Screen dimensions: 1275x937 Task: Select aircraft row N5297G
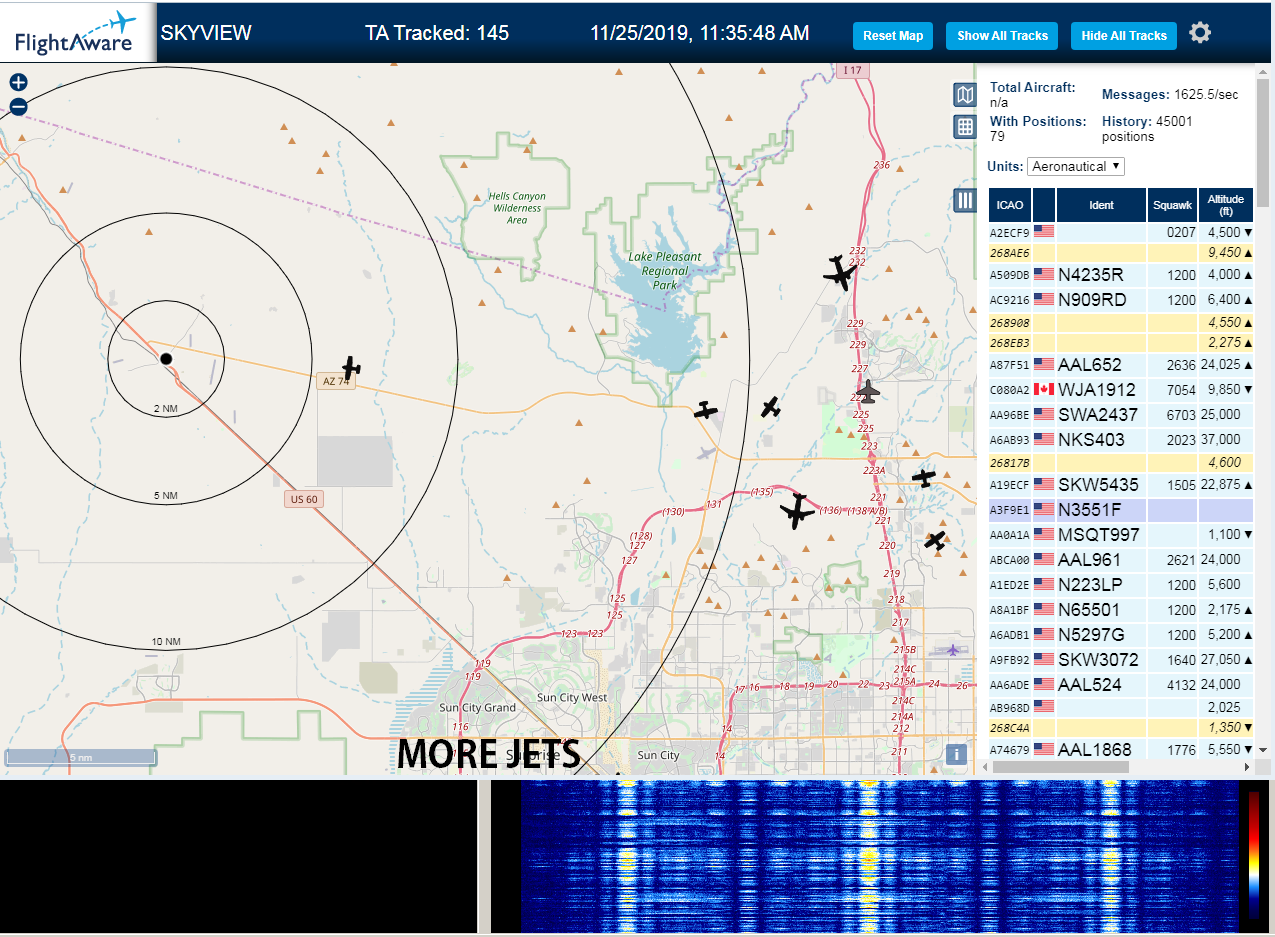click(x=1121, y=635)
